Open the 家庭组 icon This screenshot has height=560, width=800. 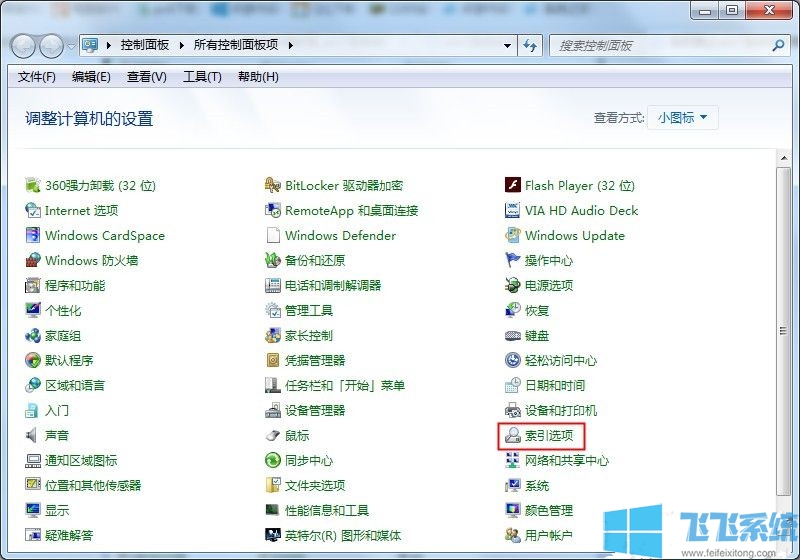pyautogui.click(x=33, y=335)
